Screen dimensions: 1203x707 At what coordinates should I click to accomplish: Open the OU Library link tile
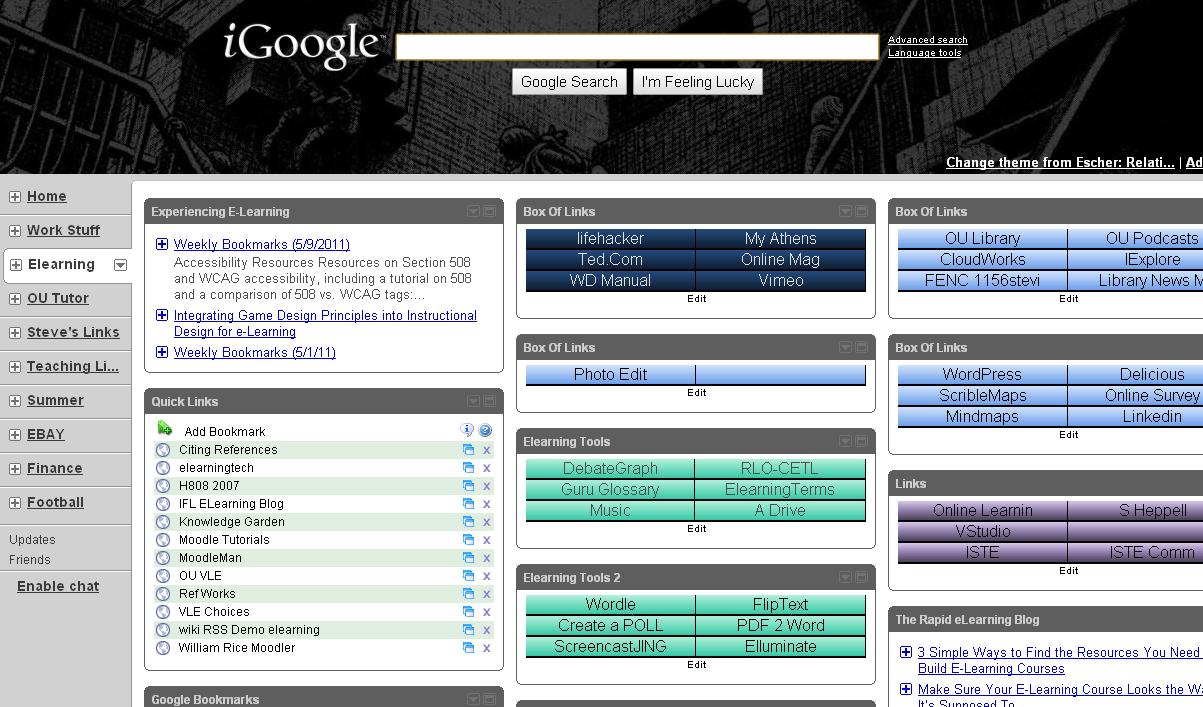pos(982,239)
